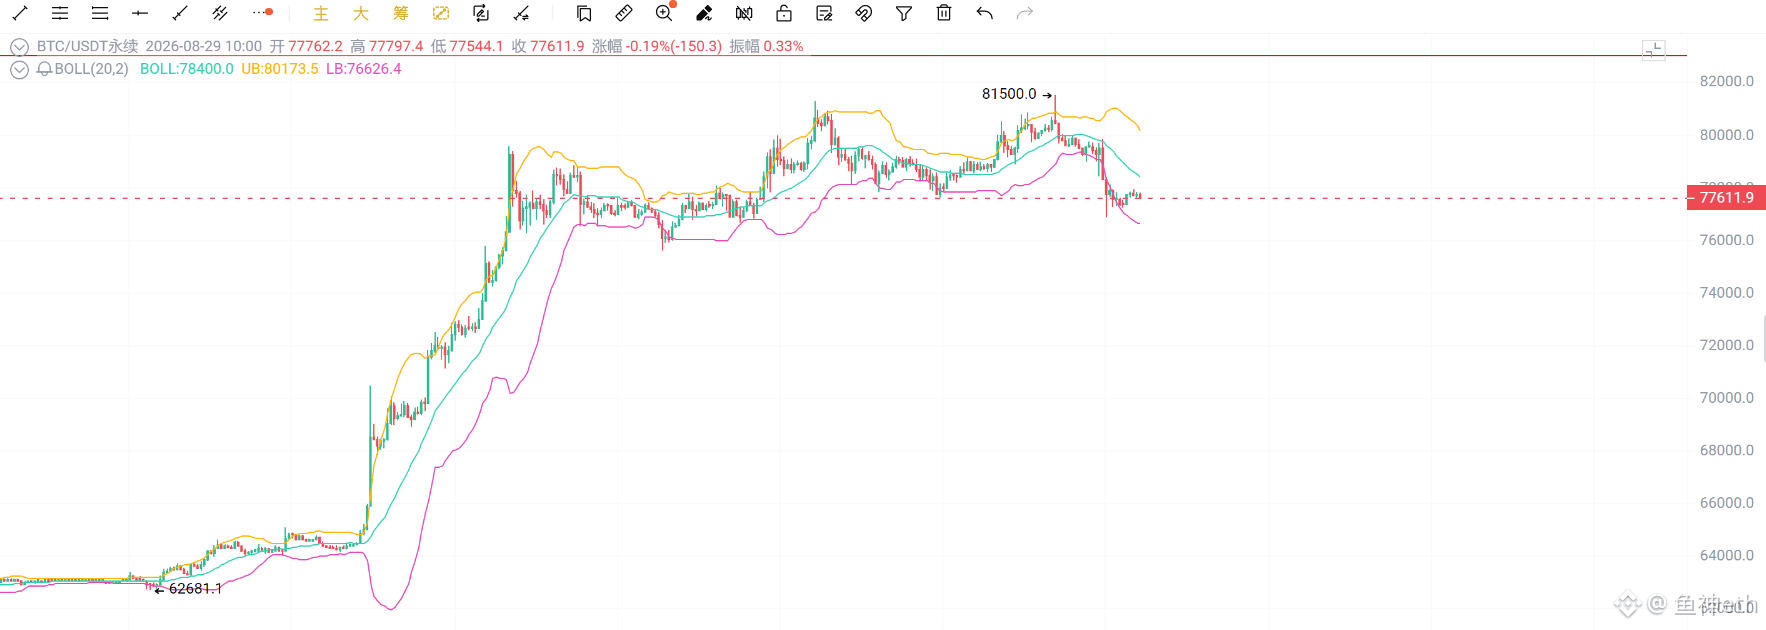Click the zoom-in magnifier icon

664,13
